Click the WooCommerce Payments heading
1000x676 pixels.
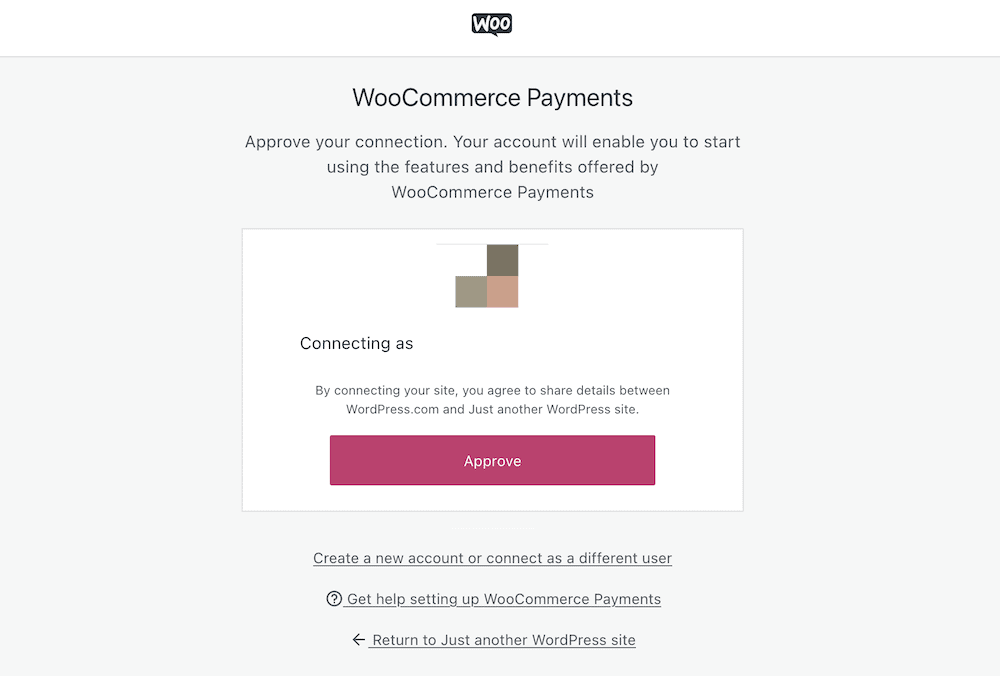(x=492, y=97)
